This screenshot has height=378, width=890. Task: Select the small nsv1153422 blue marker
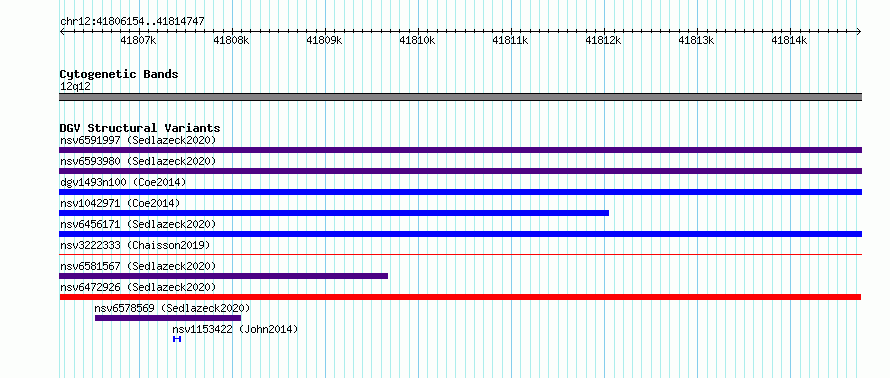point(177,339)
